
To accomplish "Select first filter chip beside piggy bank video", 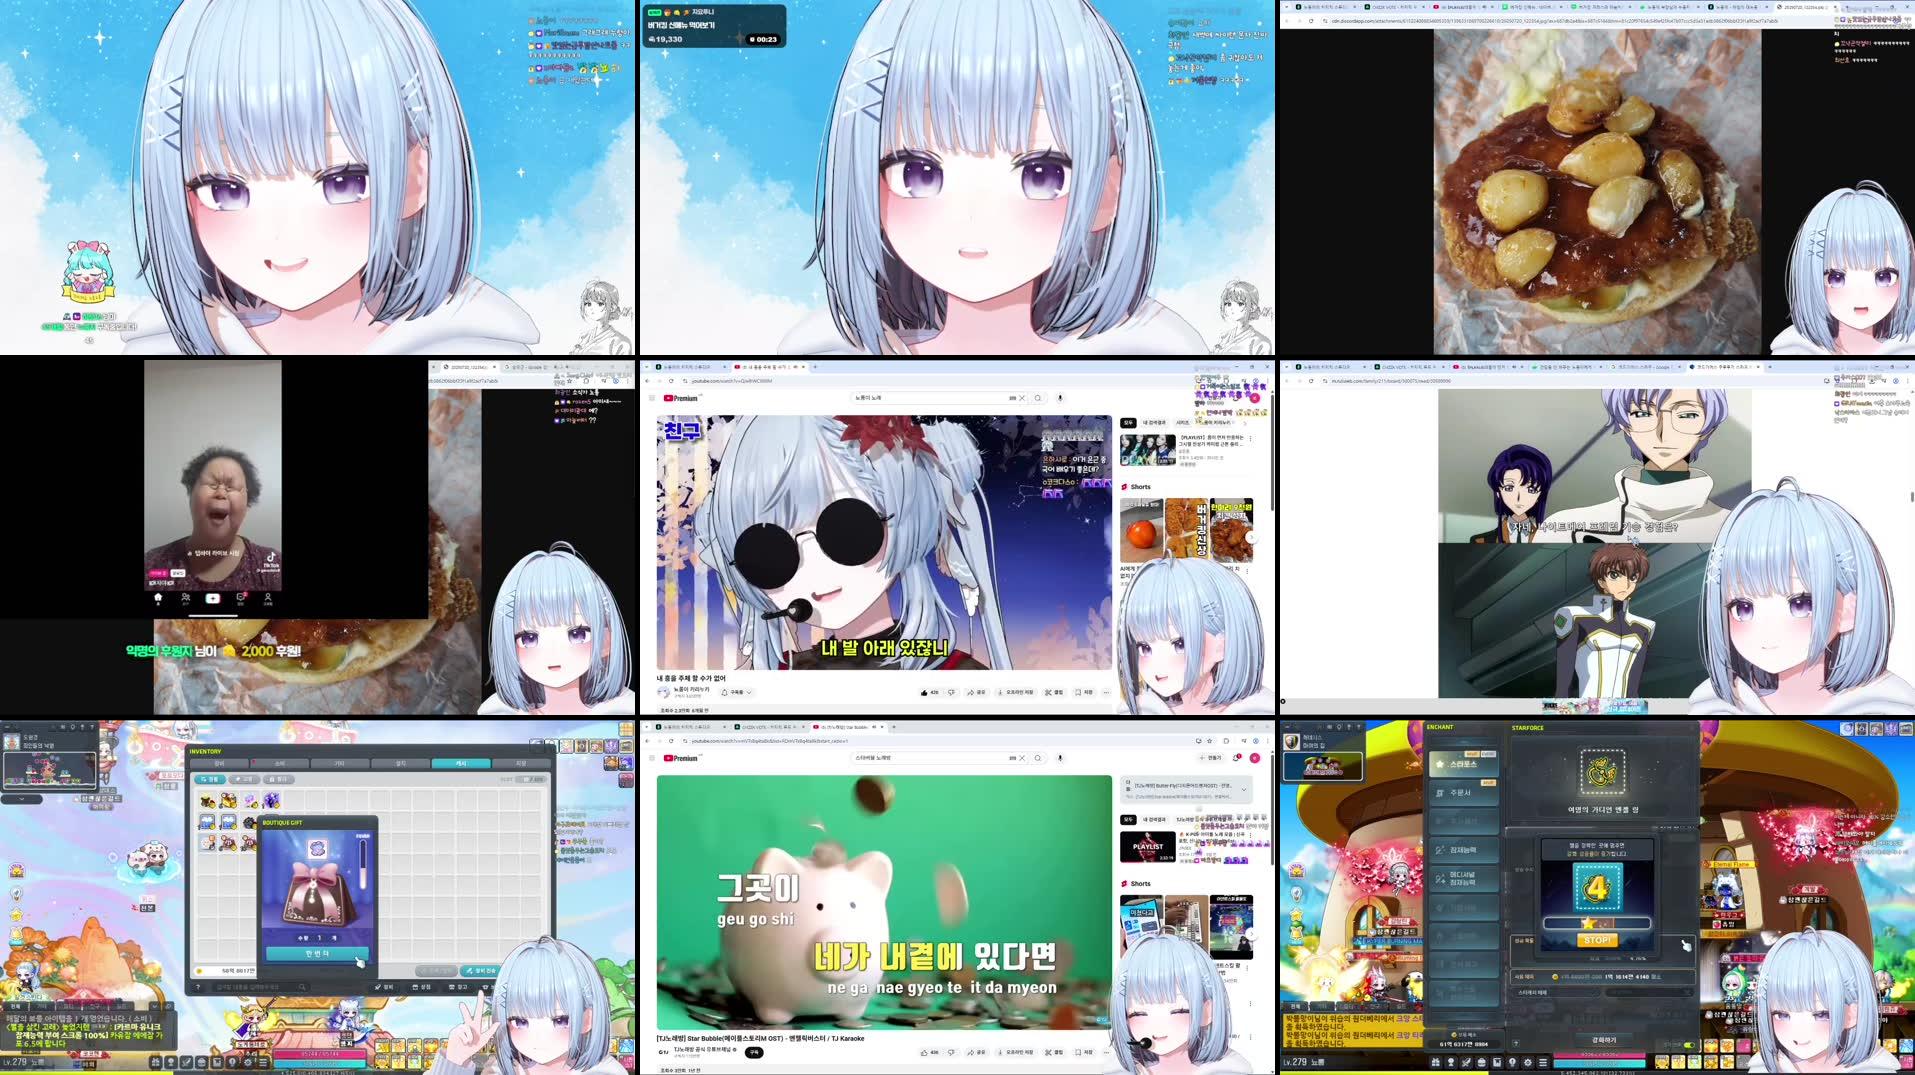I will [x=1128, y=819].
